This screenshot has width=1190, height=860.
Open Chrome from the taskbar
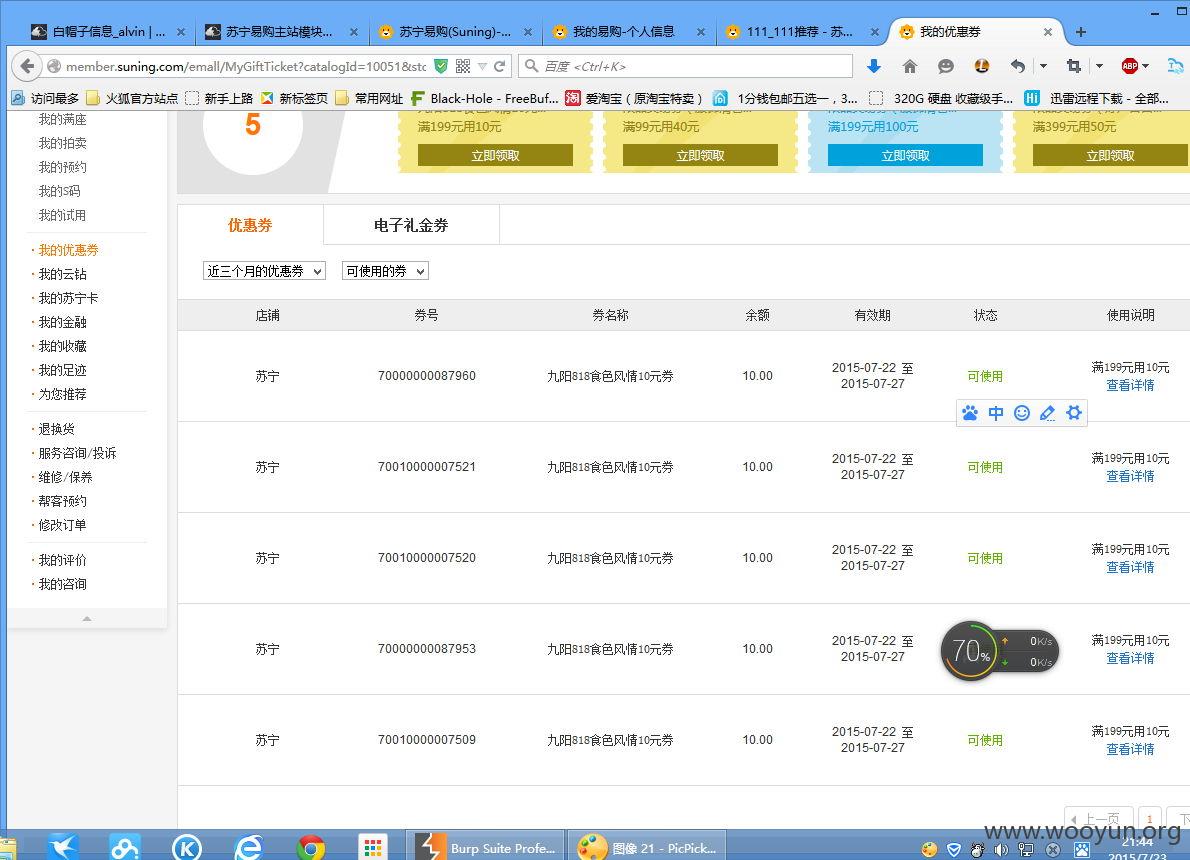[x=311, y=847]
